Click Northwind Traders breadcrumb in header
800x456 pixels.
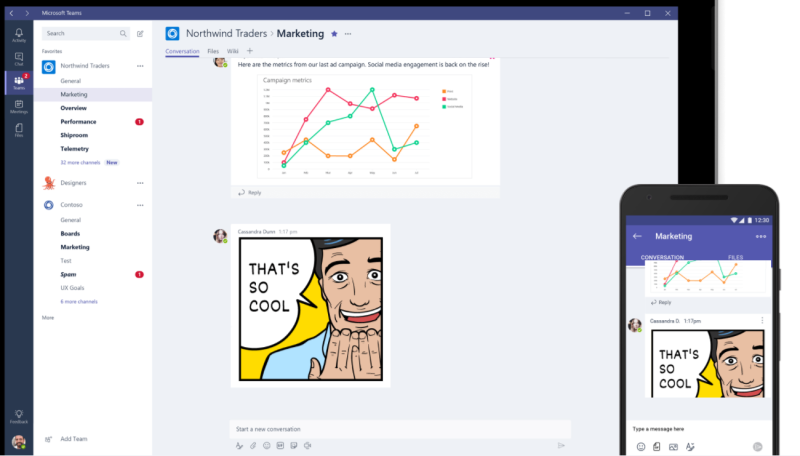226,34
